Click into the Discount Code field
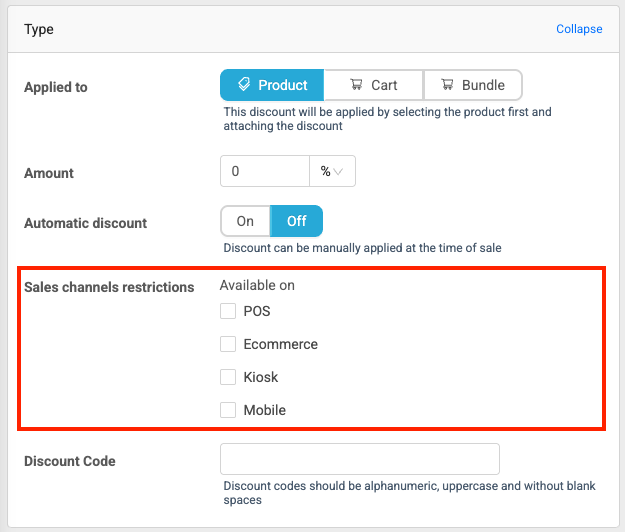The width and height of the screenshot is (625, 532). 359,459
